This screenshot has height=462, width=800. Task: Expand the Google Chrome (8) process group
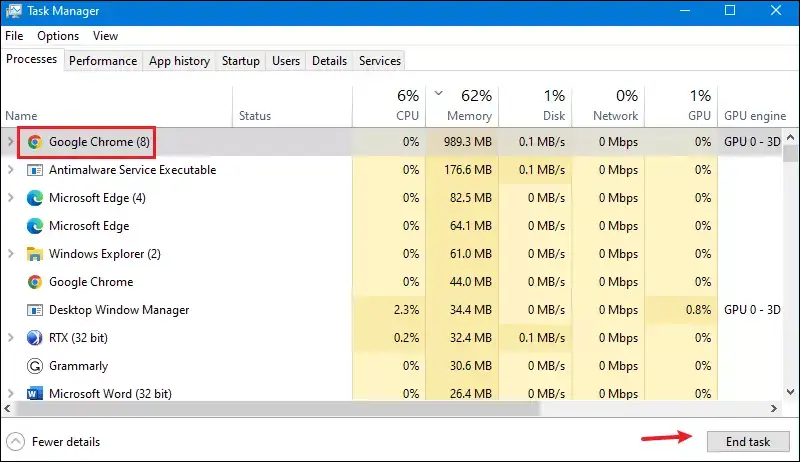(x=10, y=142)
